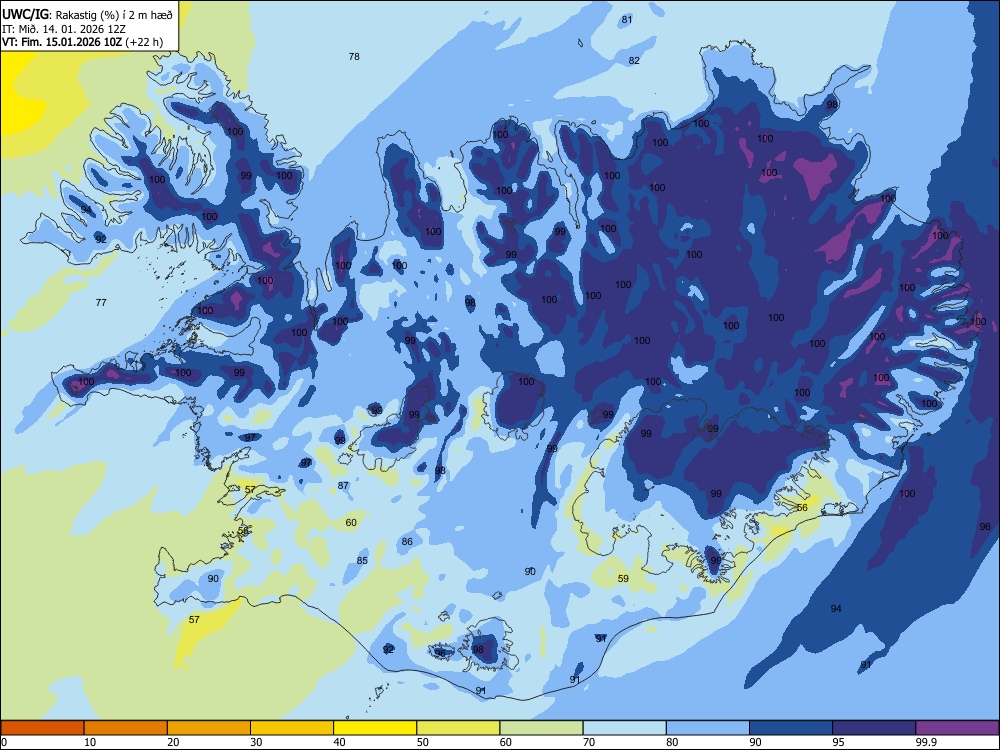Click the pale yellow 50–60 legend swatch

458,728
